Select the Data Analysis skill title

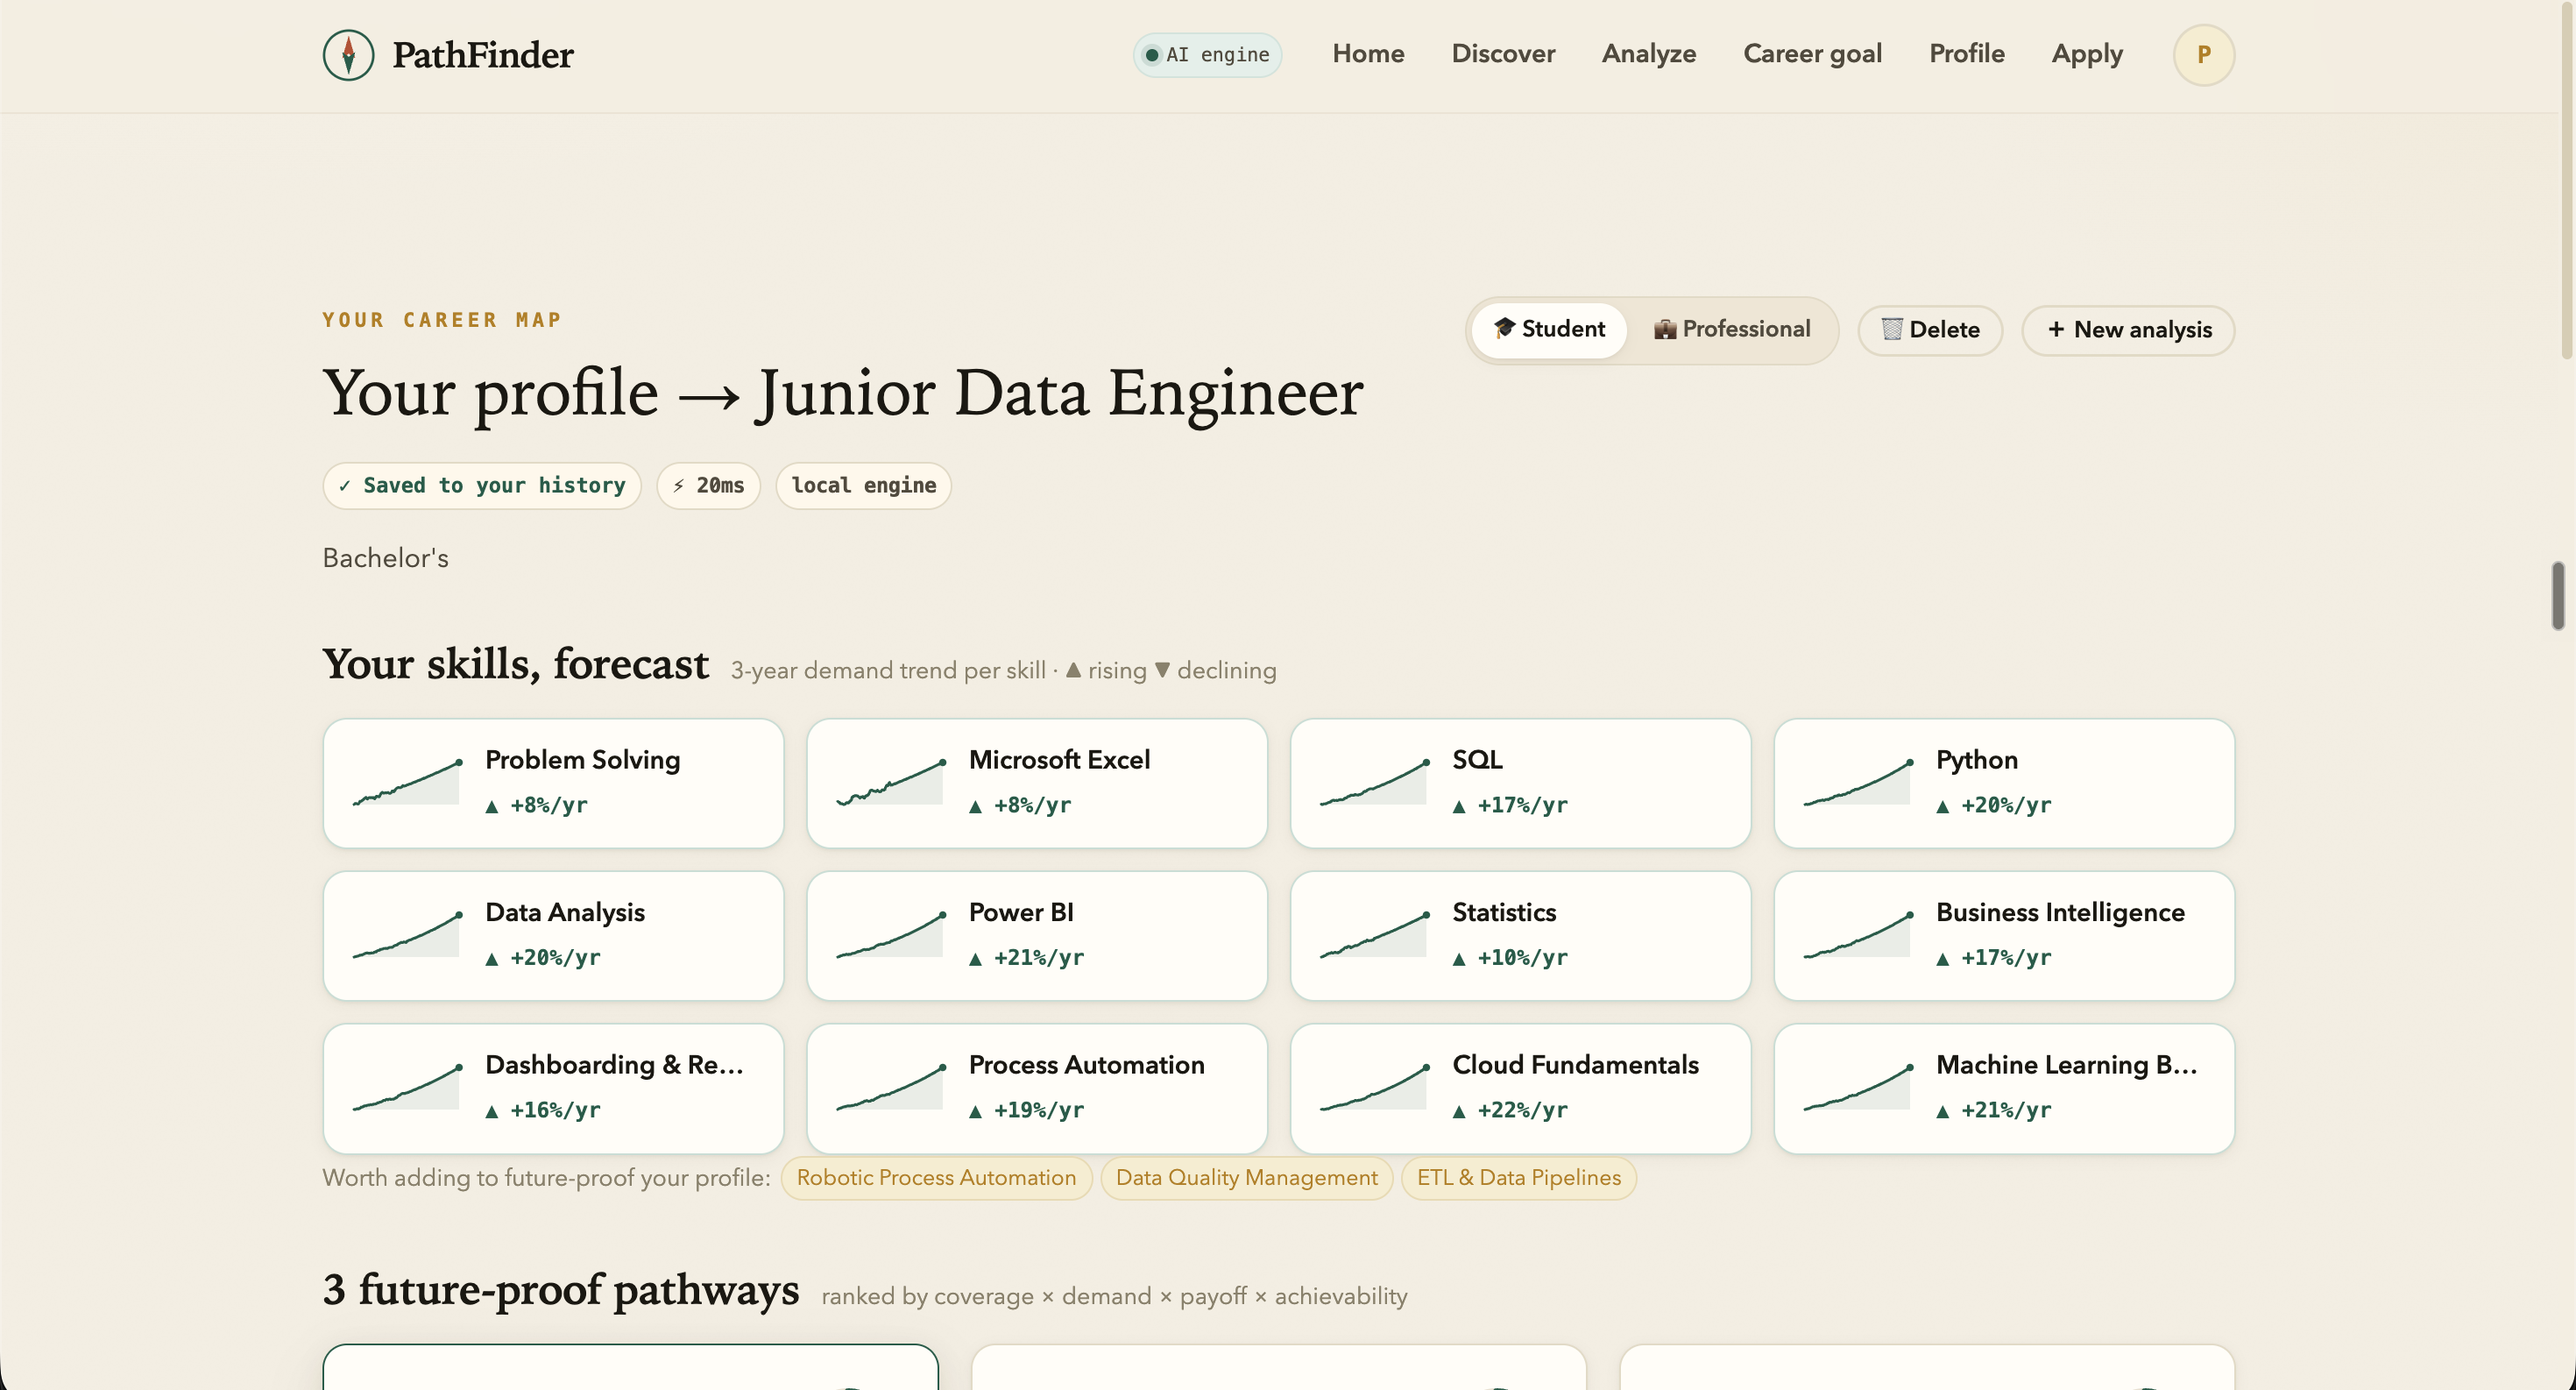click(565, 912)
